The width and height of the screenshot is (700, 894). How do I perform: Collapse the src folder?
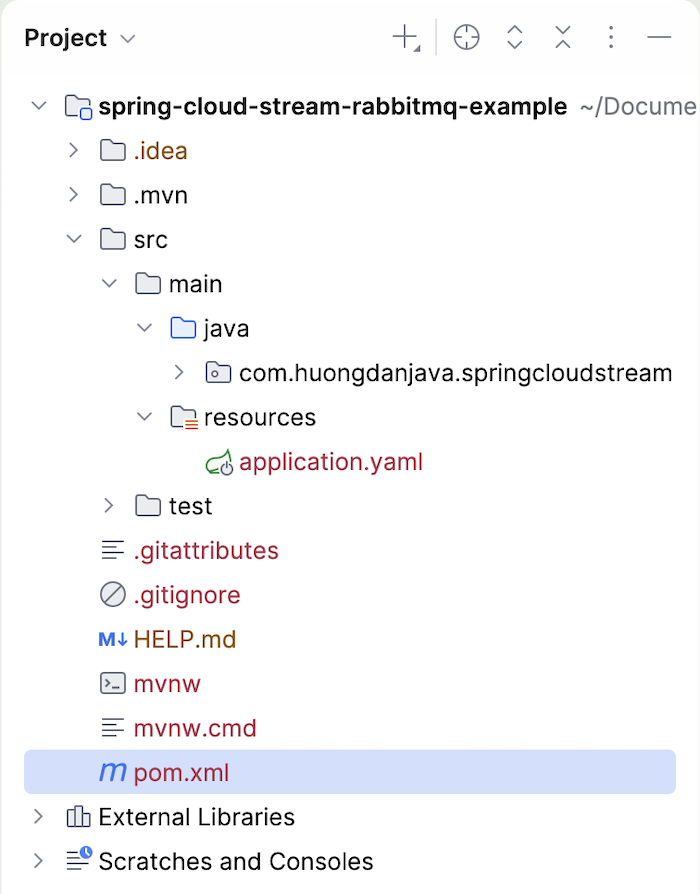(73, 239)
